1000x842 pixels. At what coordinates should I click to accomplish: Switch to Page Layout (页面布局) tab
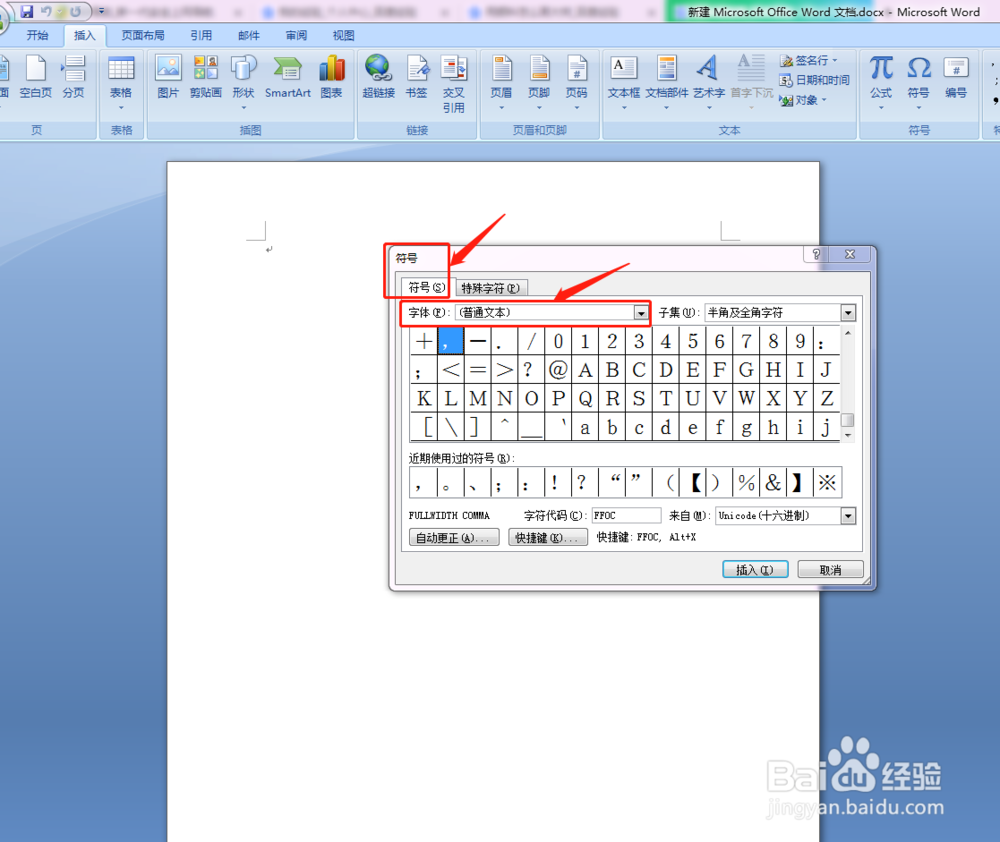pos(143,36)
